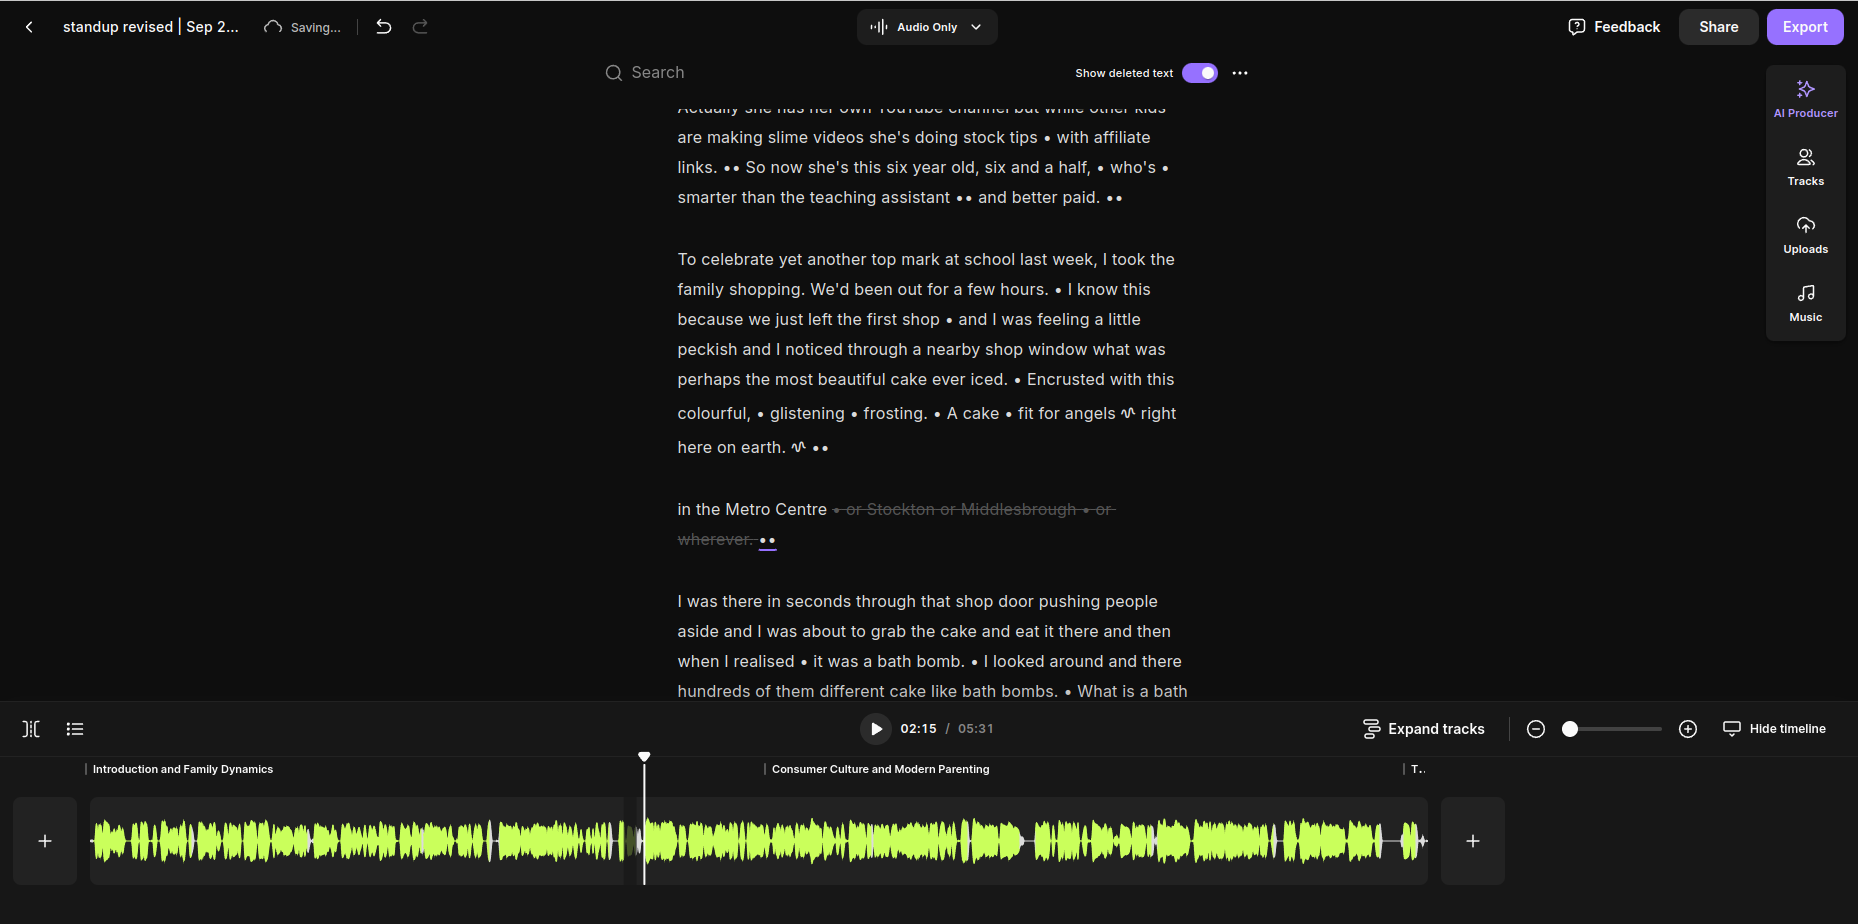Image resolution: width=1858 pixels, height=924 pixels.
Task: Click the words 'bath bomb.' in transcript
Action: coord(921,661)
